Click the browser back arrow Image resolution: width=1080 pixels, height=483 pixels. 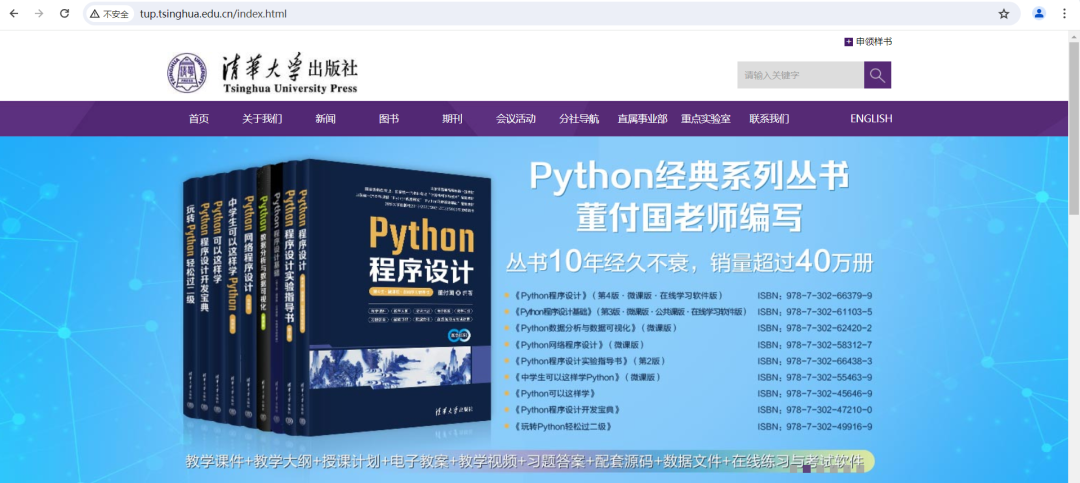pyautogui.click(x=14, y=14)
